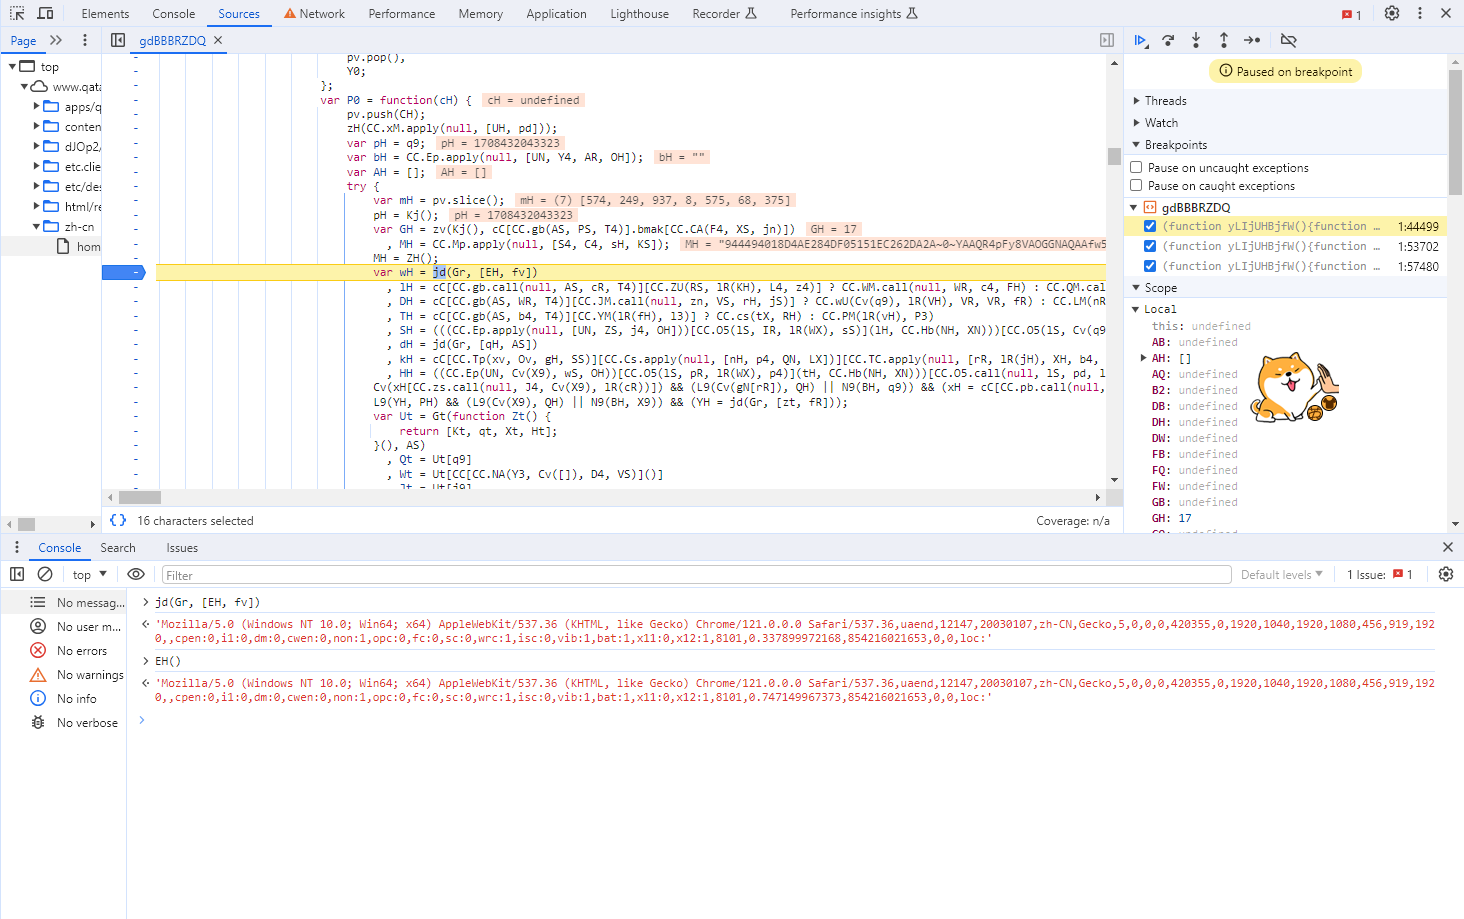1464x919 pixels.
Task: Filter console to No user messages
Action: point(64,627)
